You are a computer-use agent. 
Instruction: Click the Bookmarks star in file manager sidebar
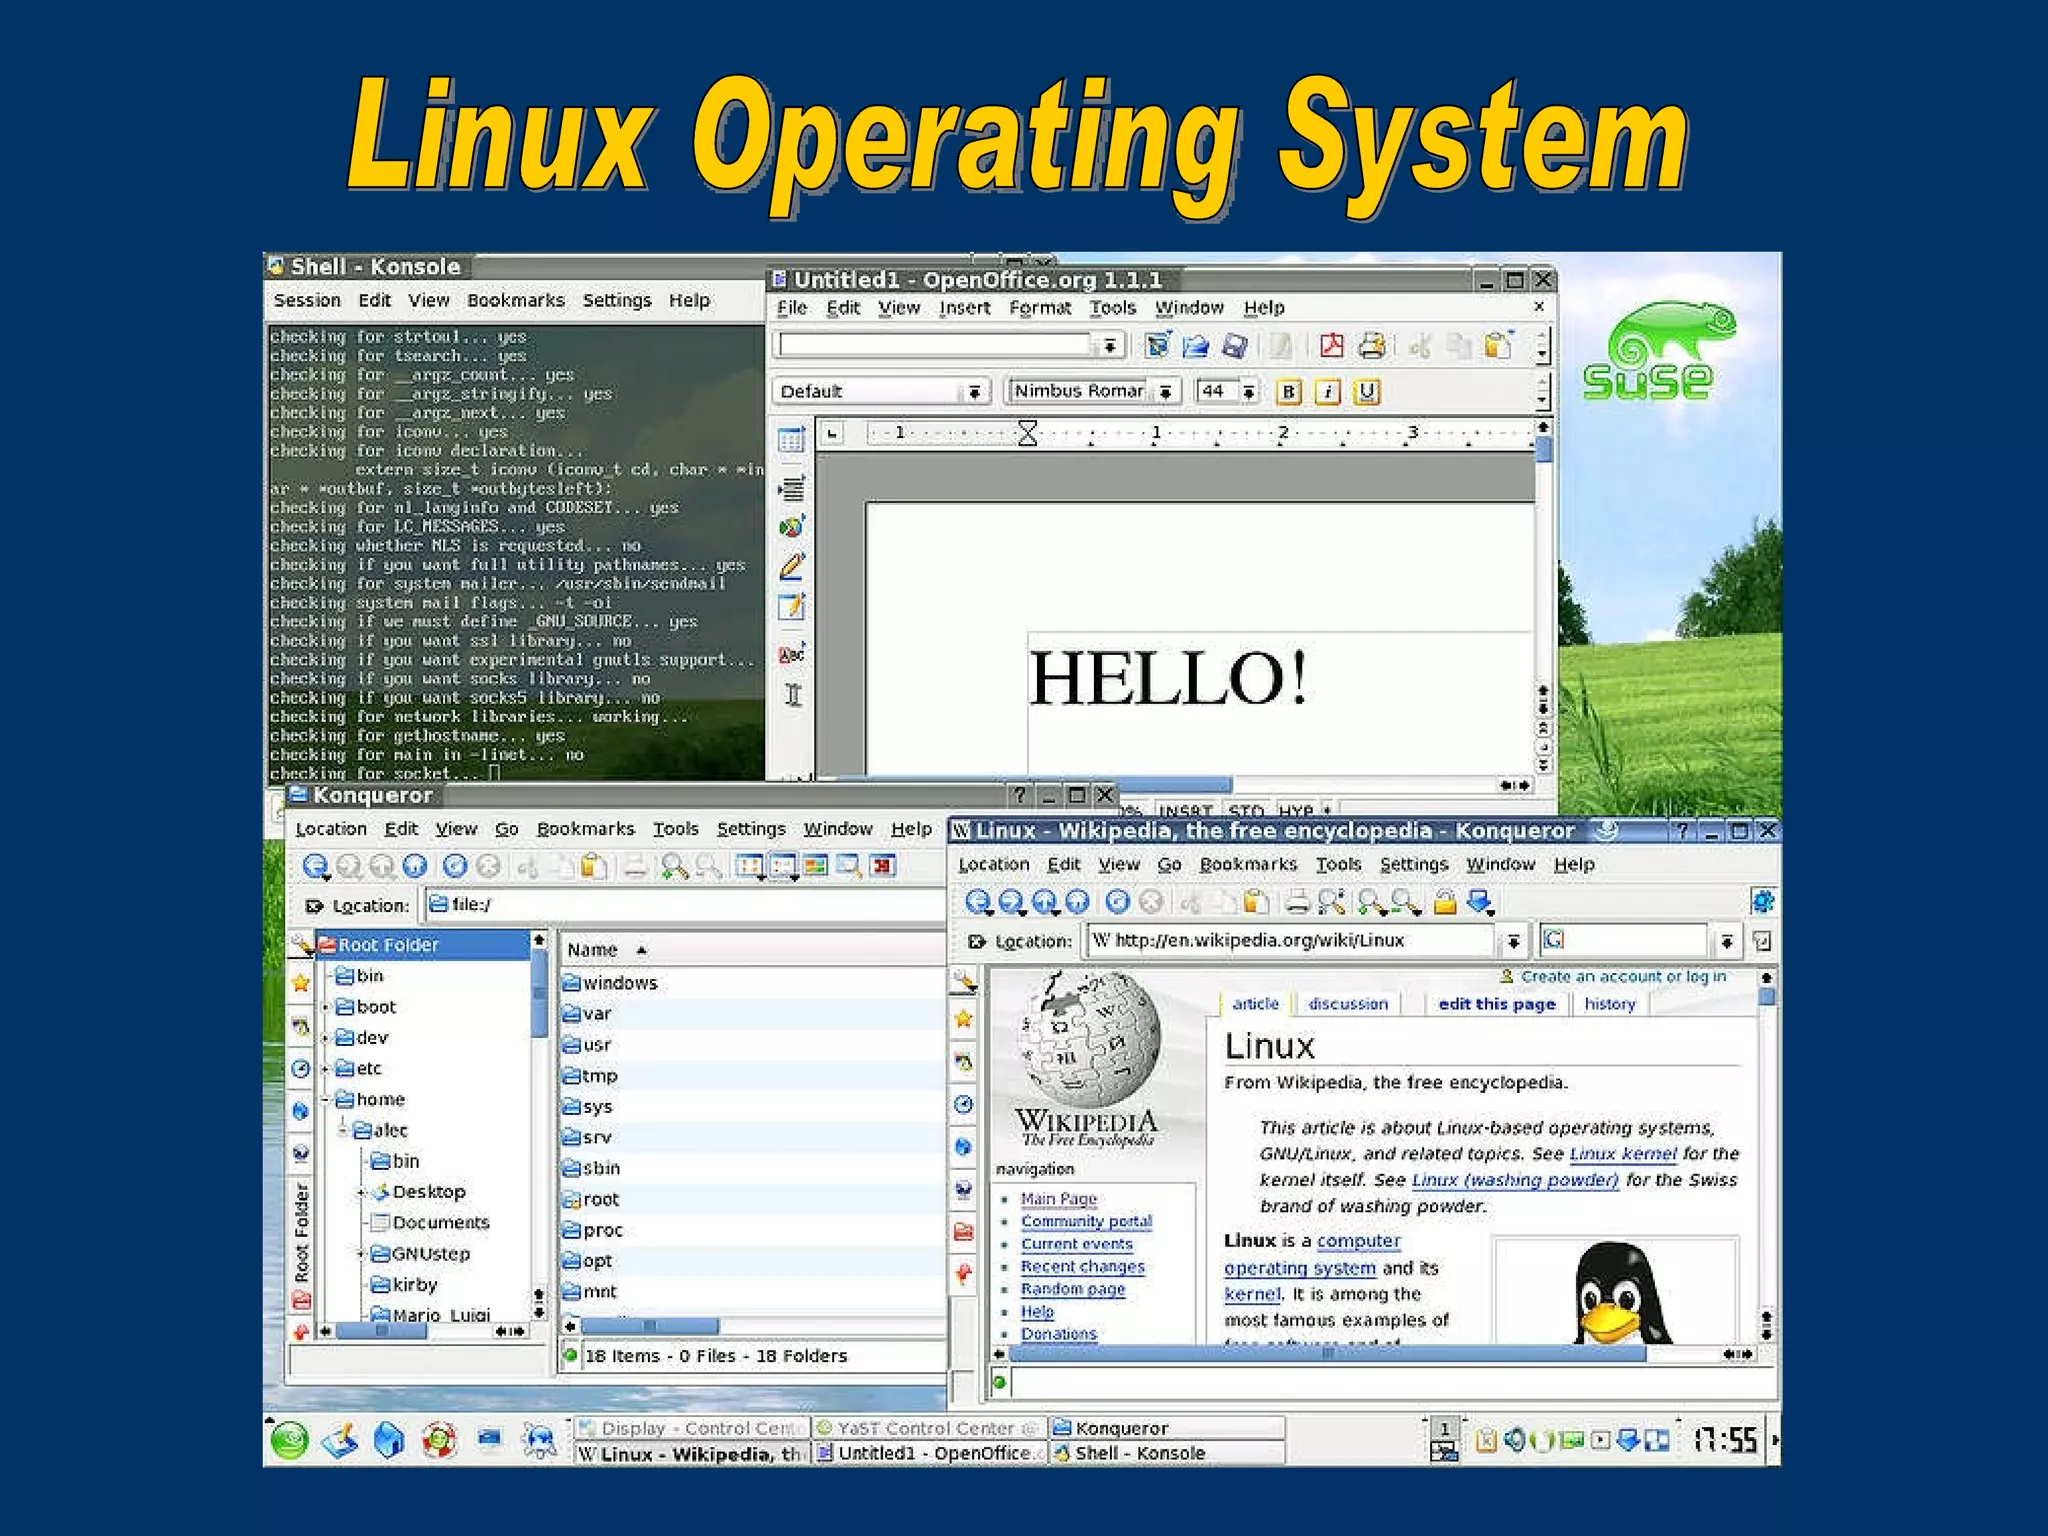tap(301, 982)
